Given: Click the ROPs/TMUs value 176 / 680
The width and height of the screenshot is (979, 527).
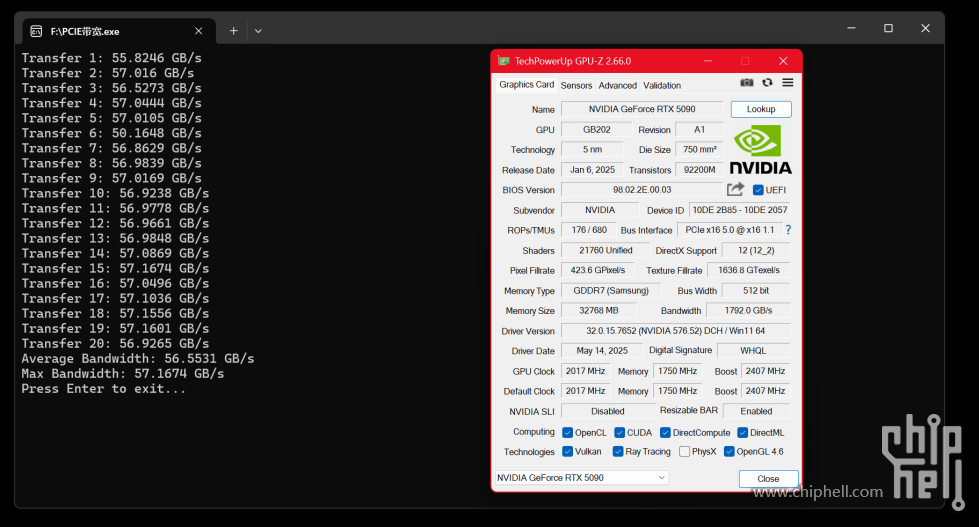Looking at the screenshot, I should 589,230.
